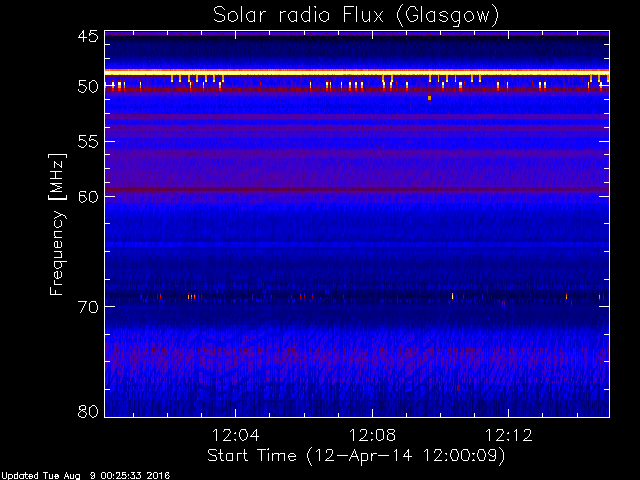
Task: Click the 'Start Time (12-Apr-14 12:00:09)' label
Action: 356,456
